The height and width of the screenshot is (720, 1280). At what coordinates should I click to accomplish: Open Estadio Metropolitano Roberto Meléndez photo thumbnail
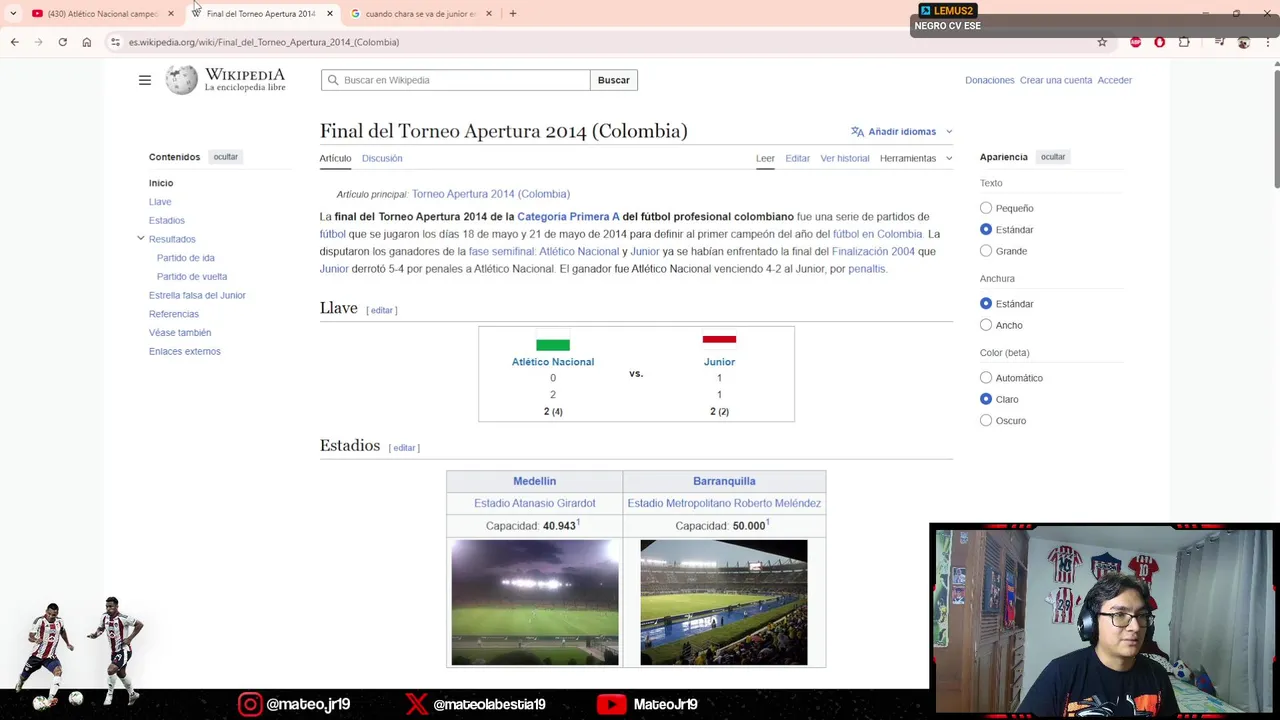[724, 602]
